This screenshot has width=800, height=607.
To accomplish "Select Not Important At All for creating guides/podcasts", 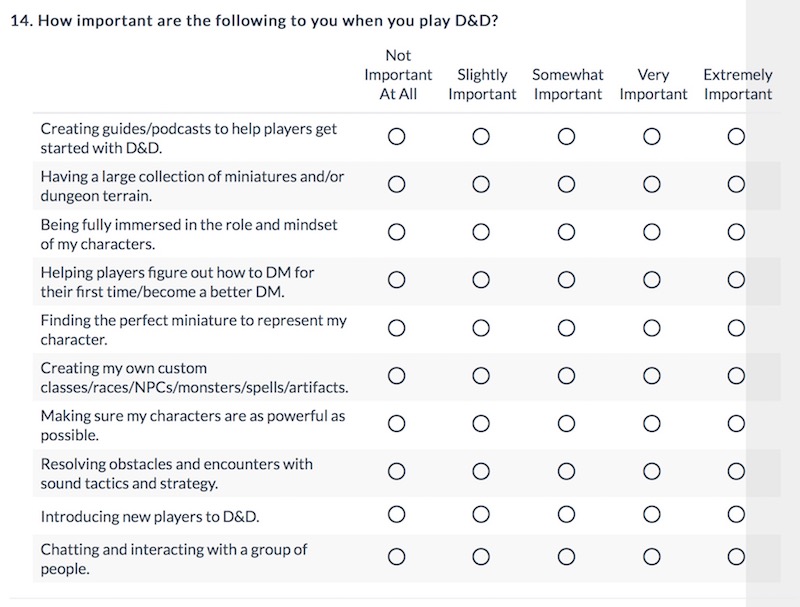I will tap(396, 137).
